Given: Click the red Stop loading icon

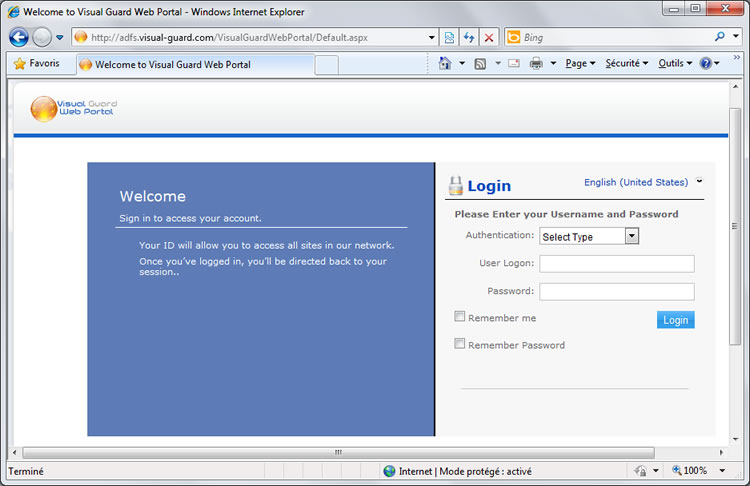Looking at the screenshot, I should tap(488, 38).
